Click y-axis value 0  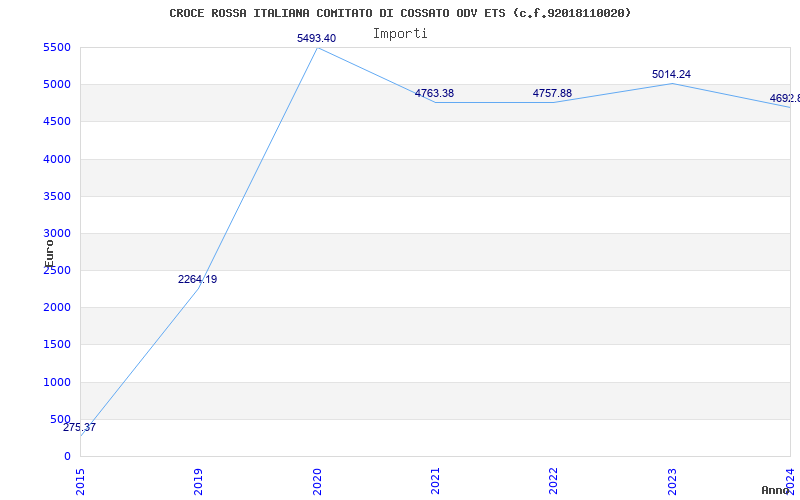pos(67,456)
